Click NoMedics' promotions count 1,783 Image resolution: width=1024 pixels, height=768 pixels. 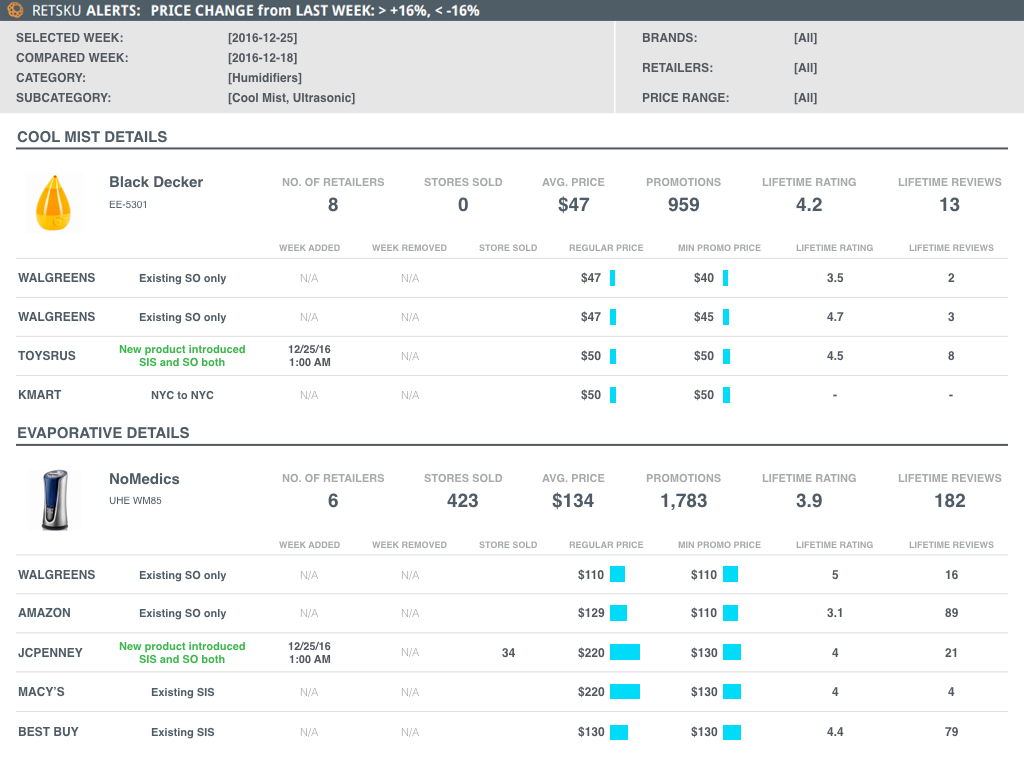click(684, 500)
